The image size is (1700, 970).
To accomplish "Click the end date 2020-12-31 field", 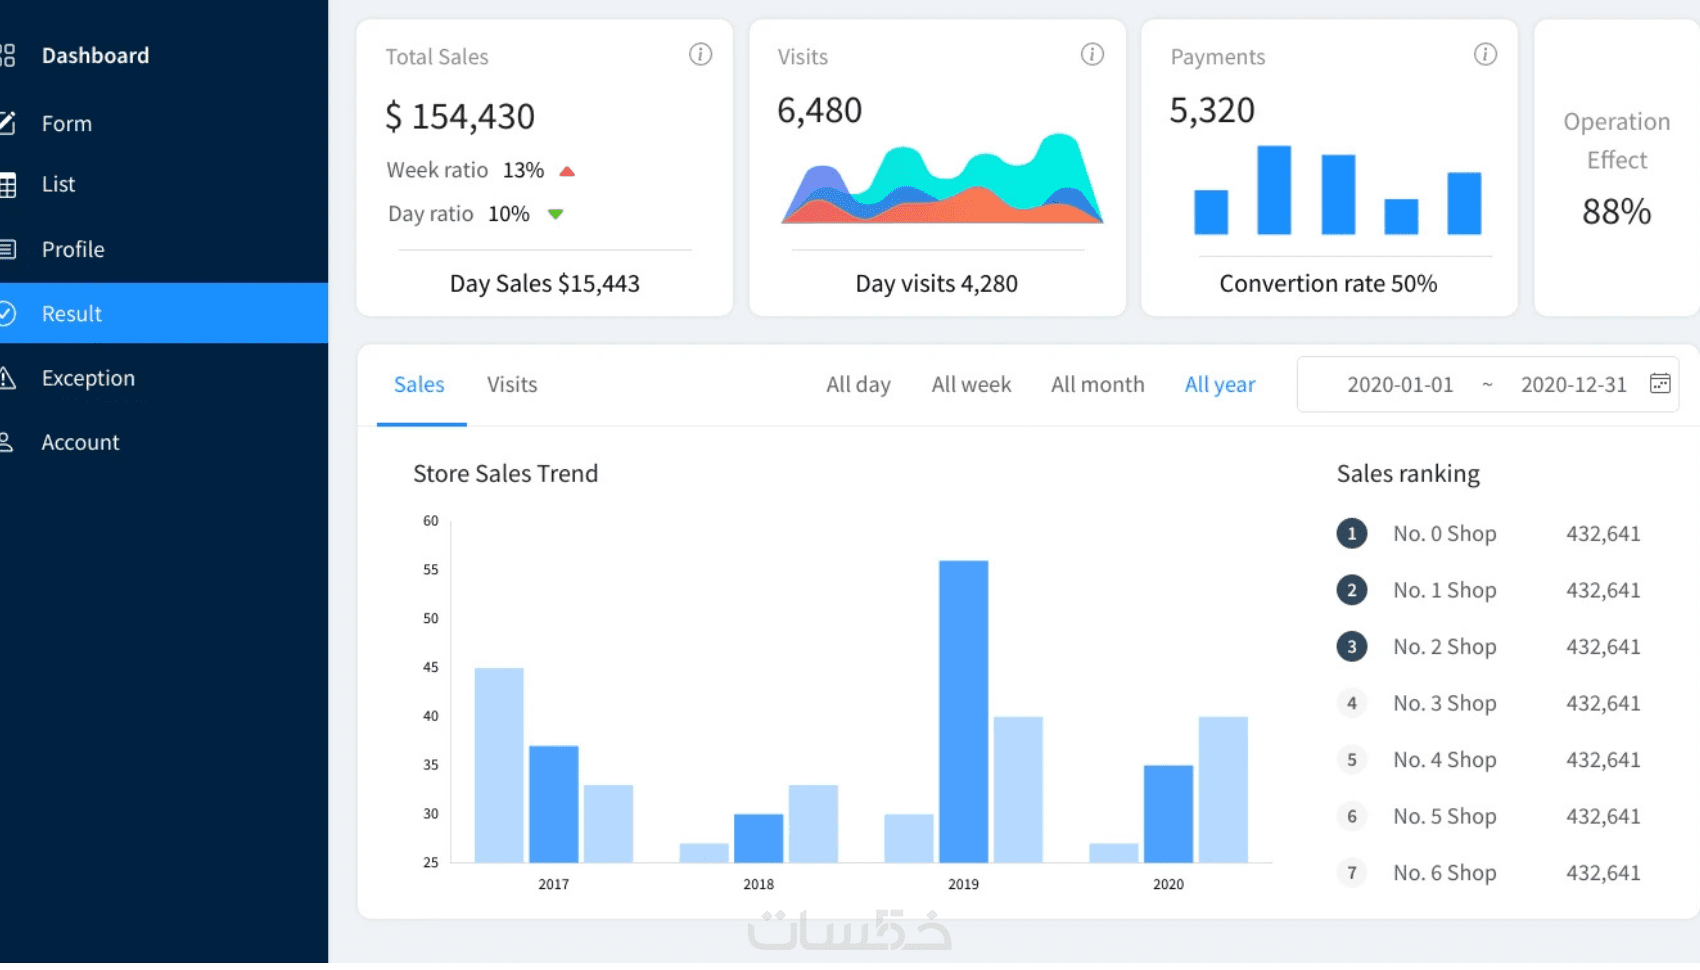I will coord(1573,385).
